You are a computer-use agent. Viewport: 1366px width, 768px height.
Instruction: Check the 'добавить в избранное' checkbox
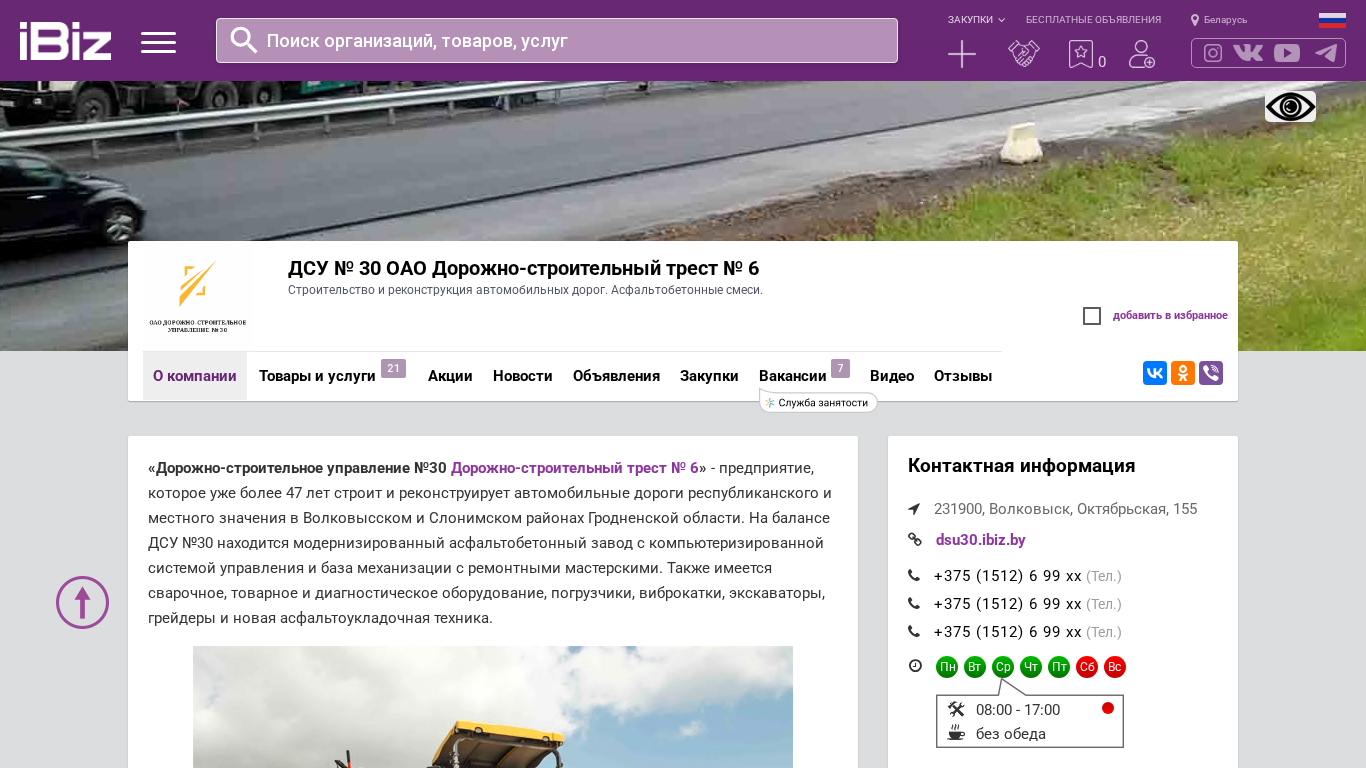click(1092, 316)
